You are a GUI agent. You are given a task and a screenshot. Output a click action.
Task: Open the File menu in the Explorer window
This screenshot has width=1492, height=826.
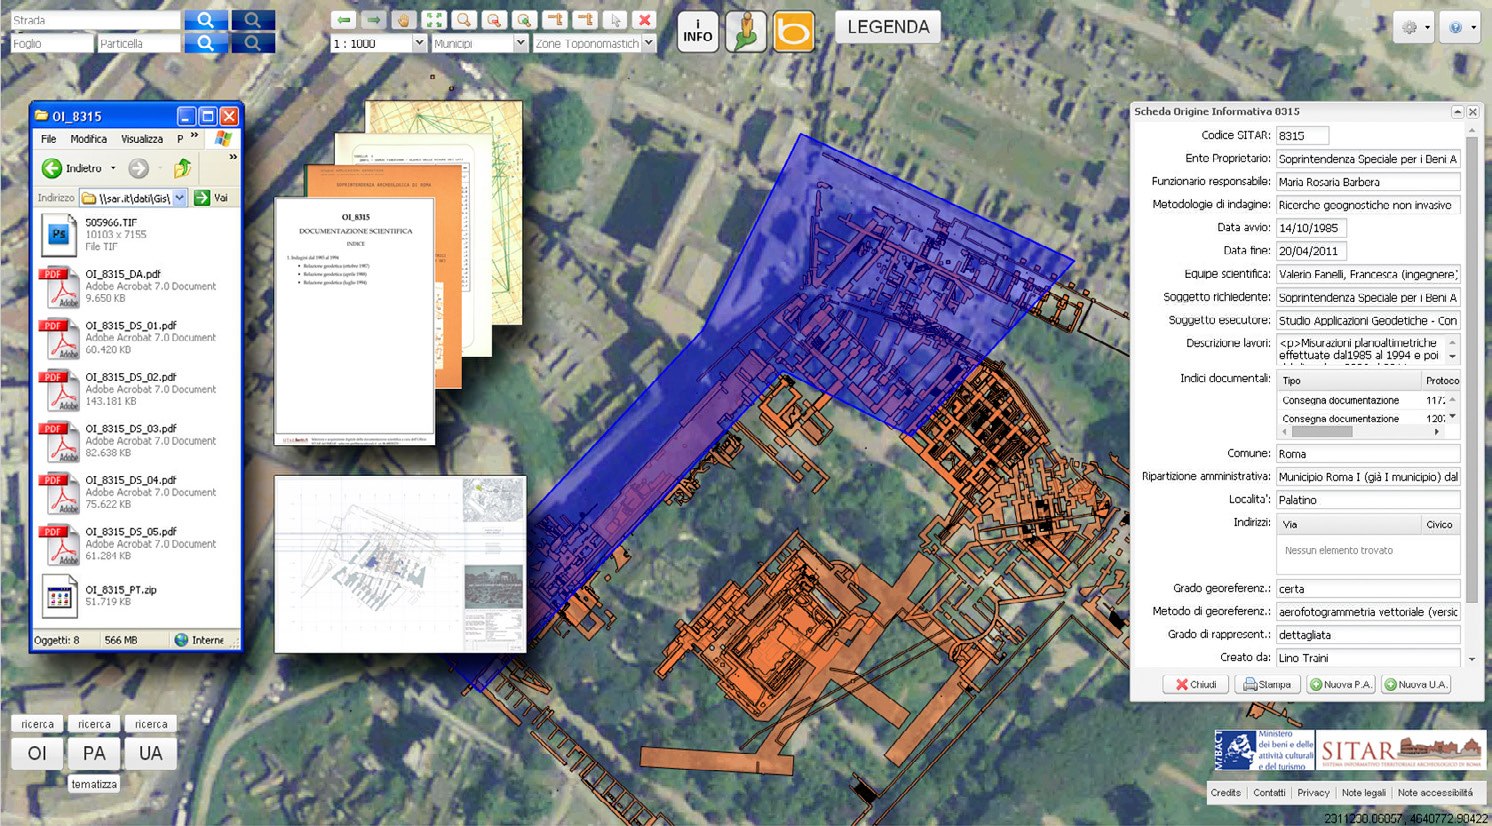[48, 139]
